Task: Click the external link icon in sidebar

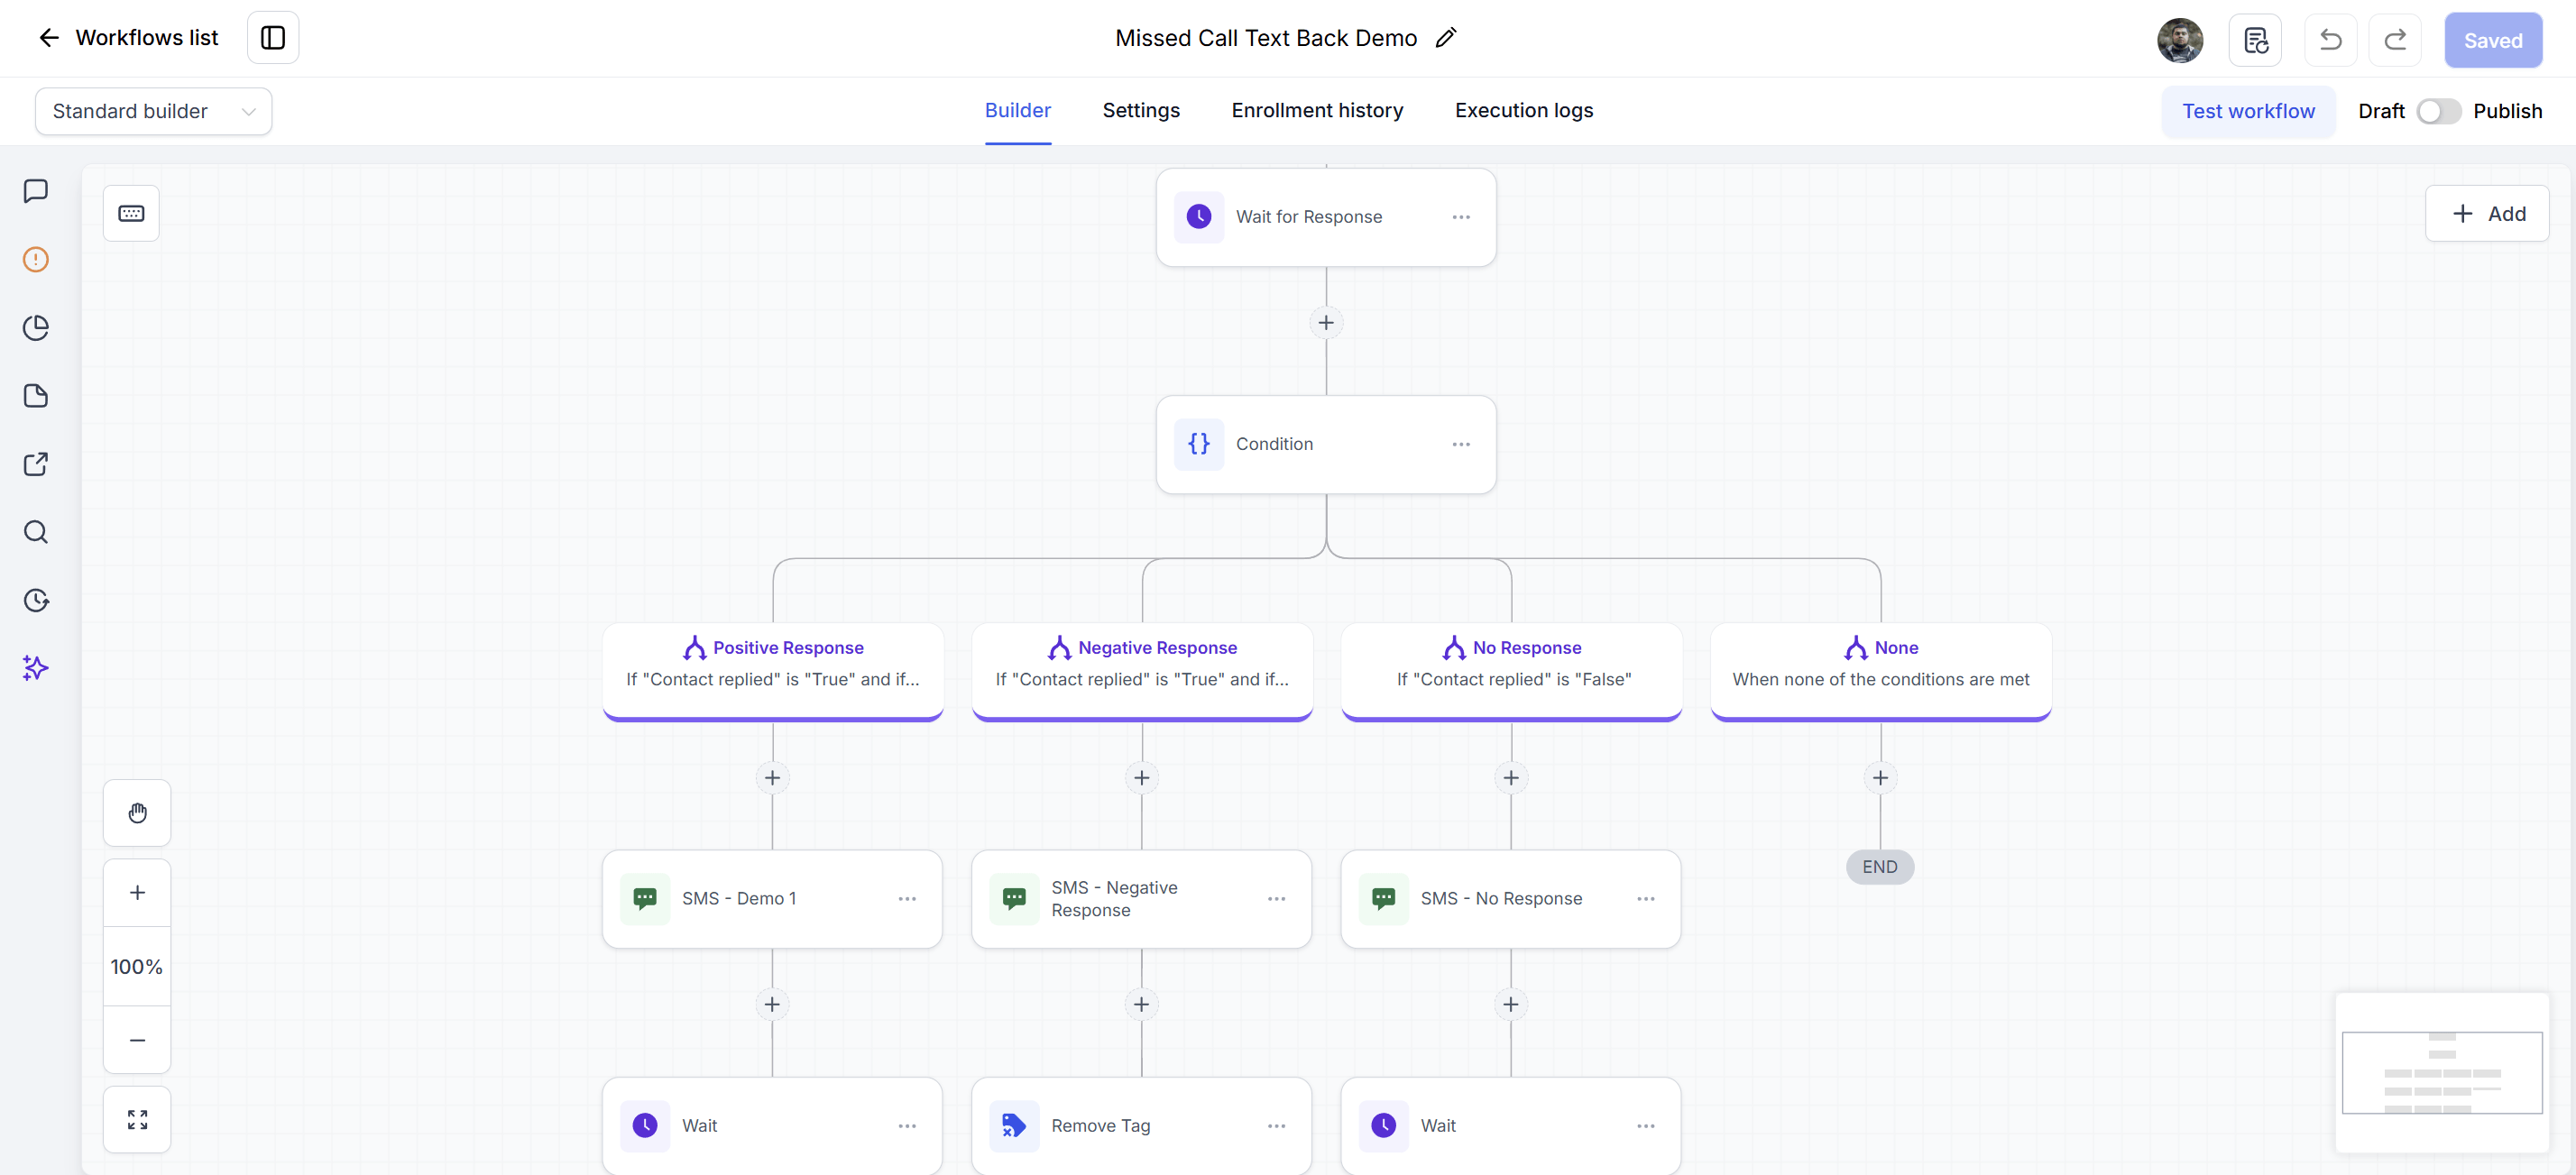Action: coord(36,464)
